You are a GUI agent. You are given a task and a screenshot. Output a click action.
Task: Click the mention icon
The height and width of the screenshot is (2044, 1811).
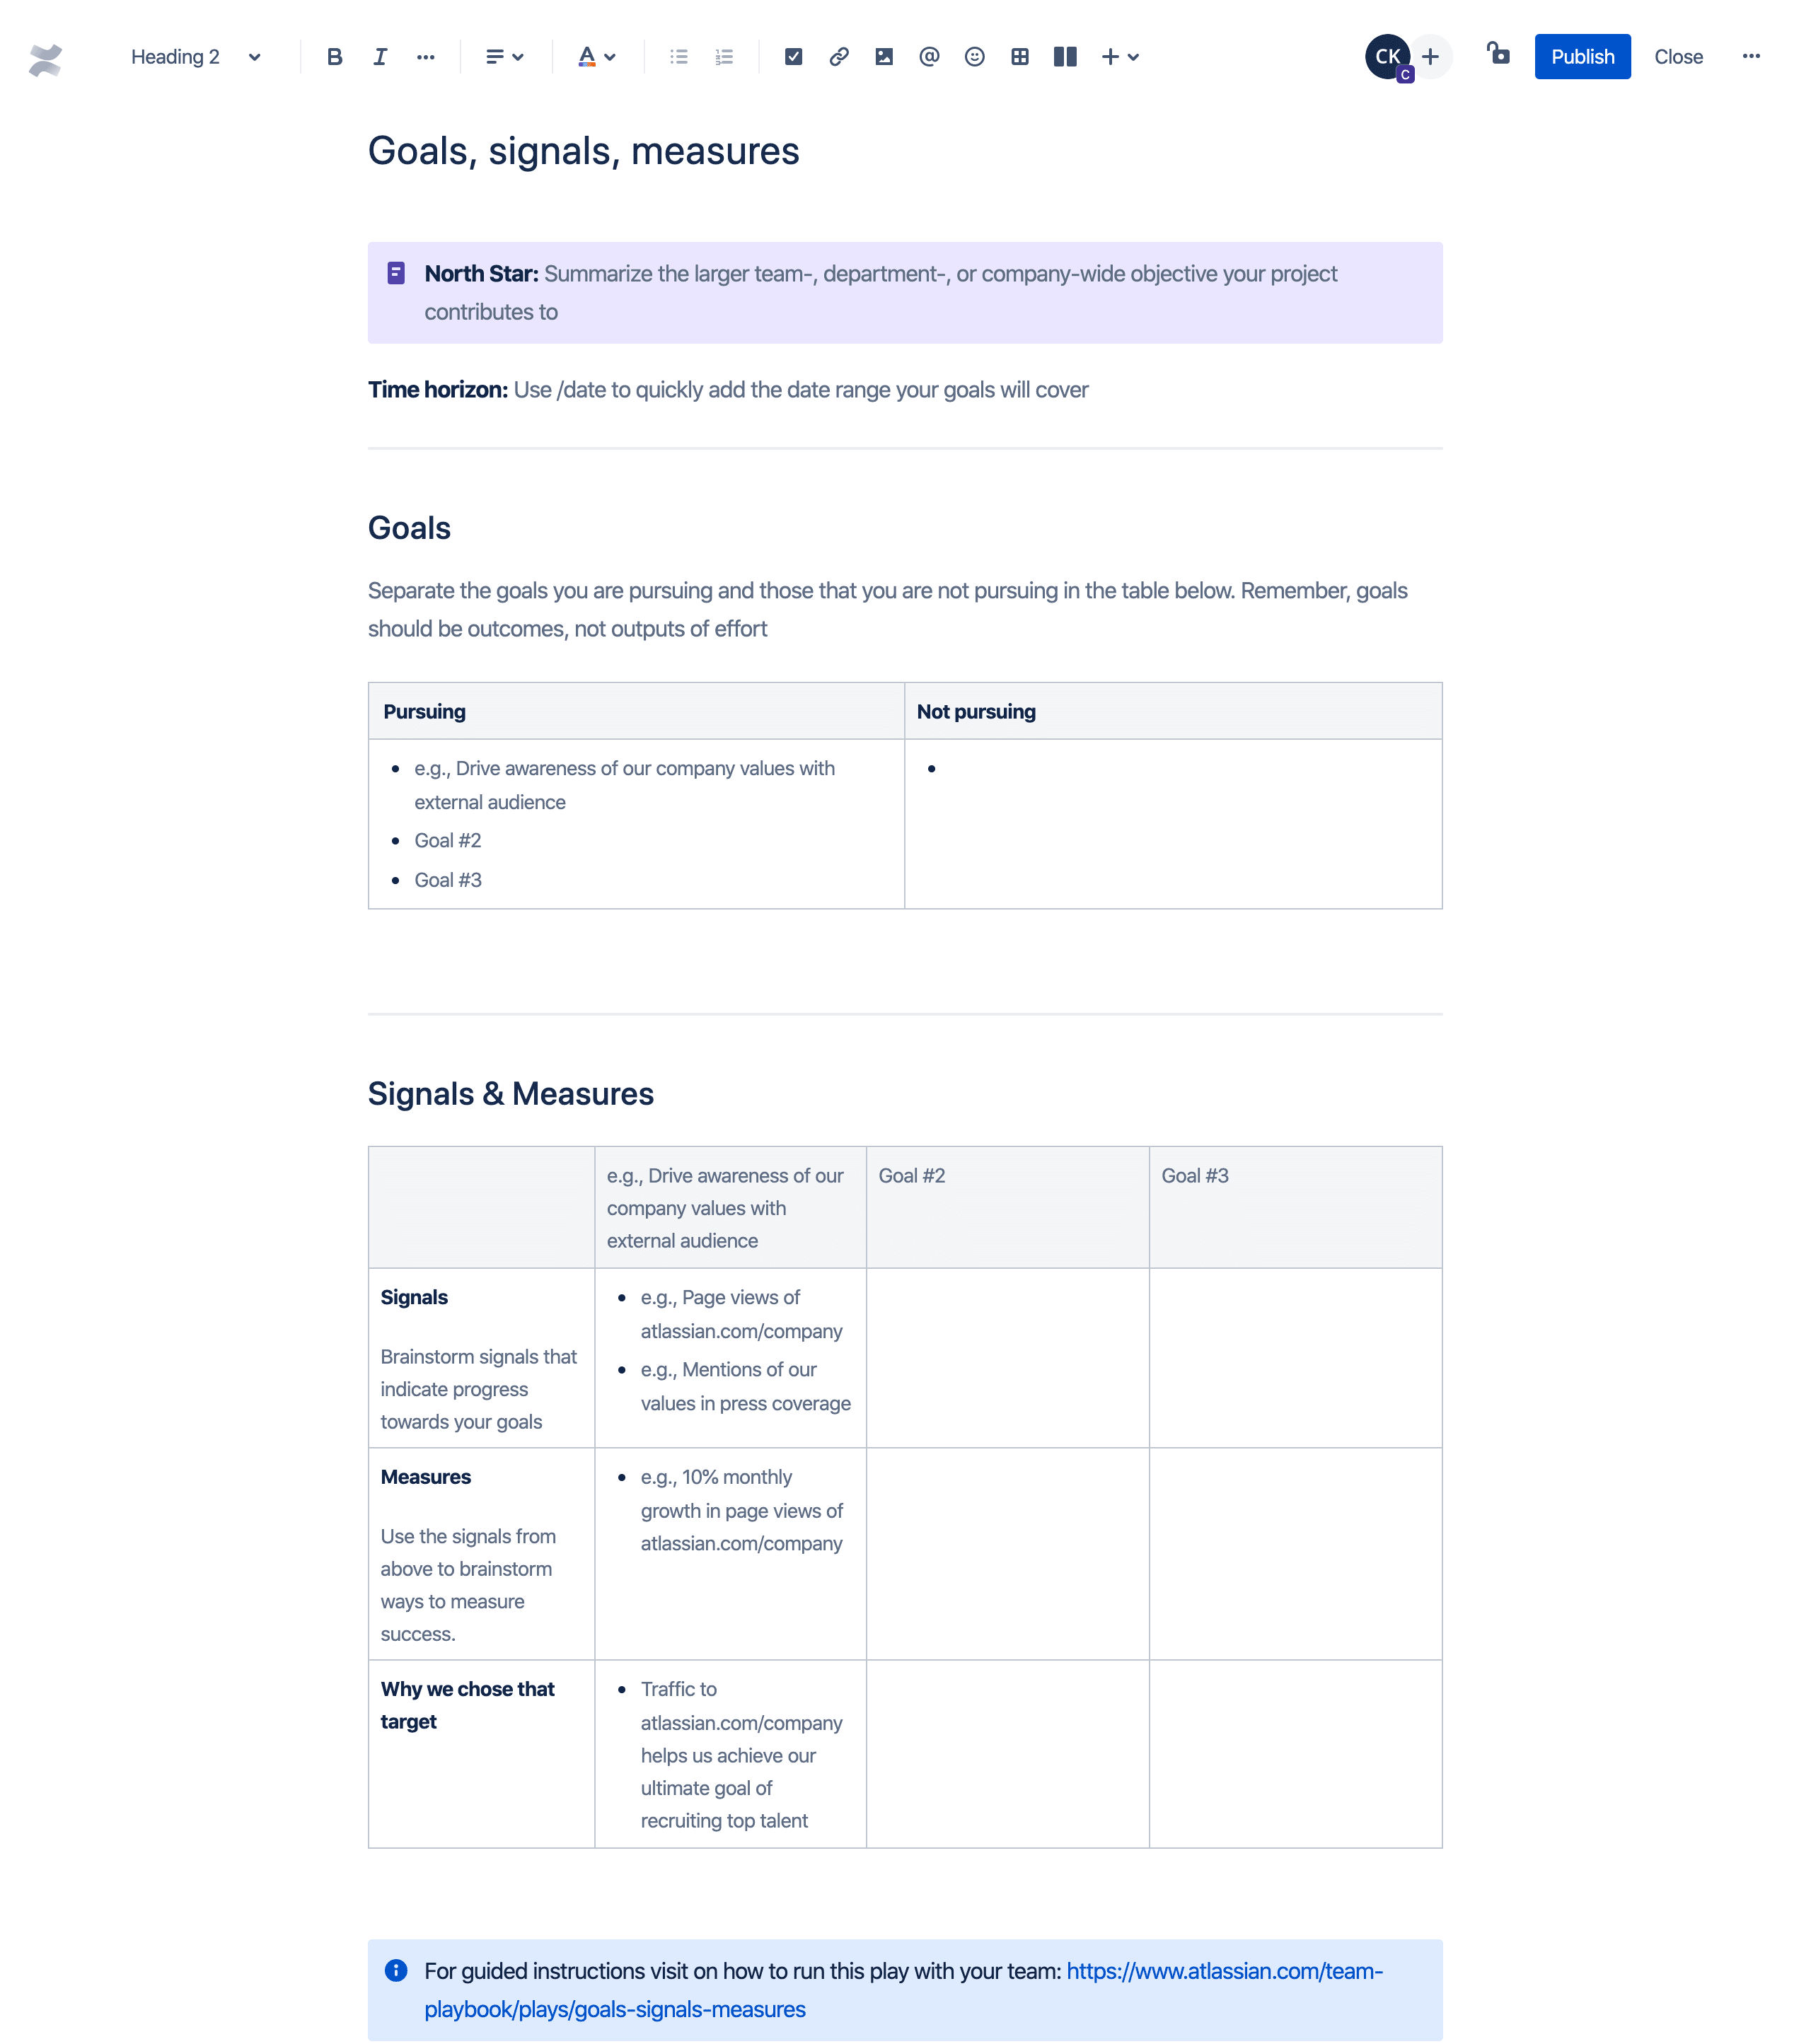[928, 56]
